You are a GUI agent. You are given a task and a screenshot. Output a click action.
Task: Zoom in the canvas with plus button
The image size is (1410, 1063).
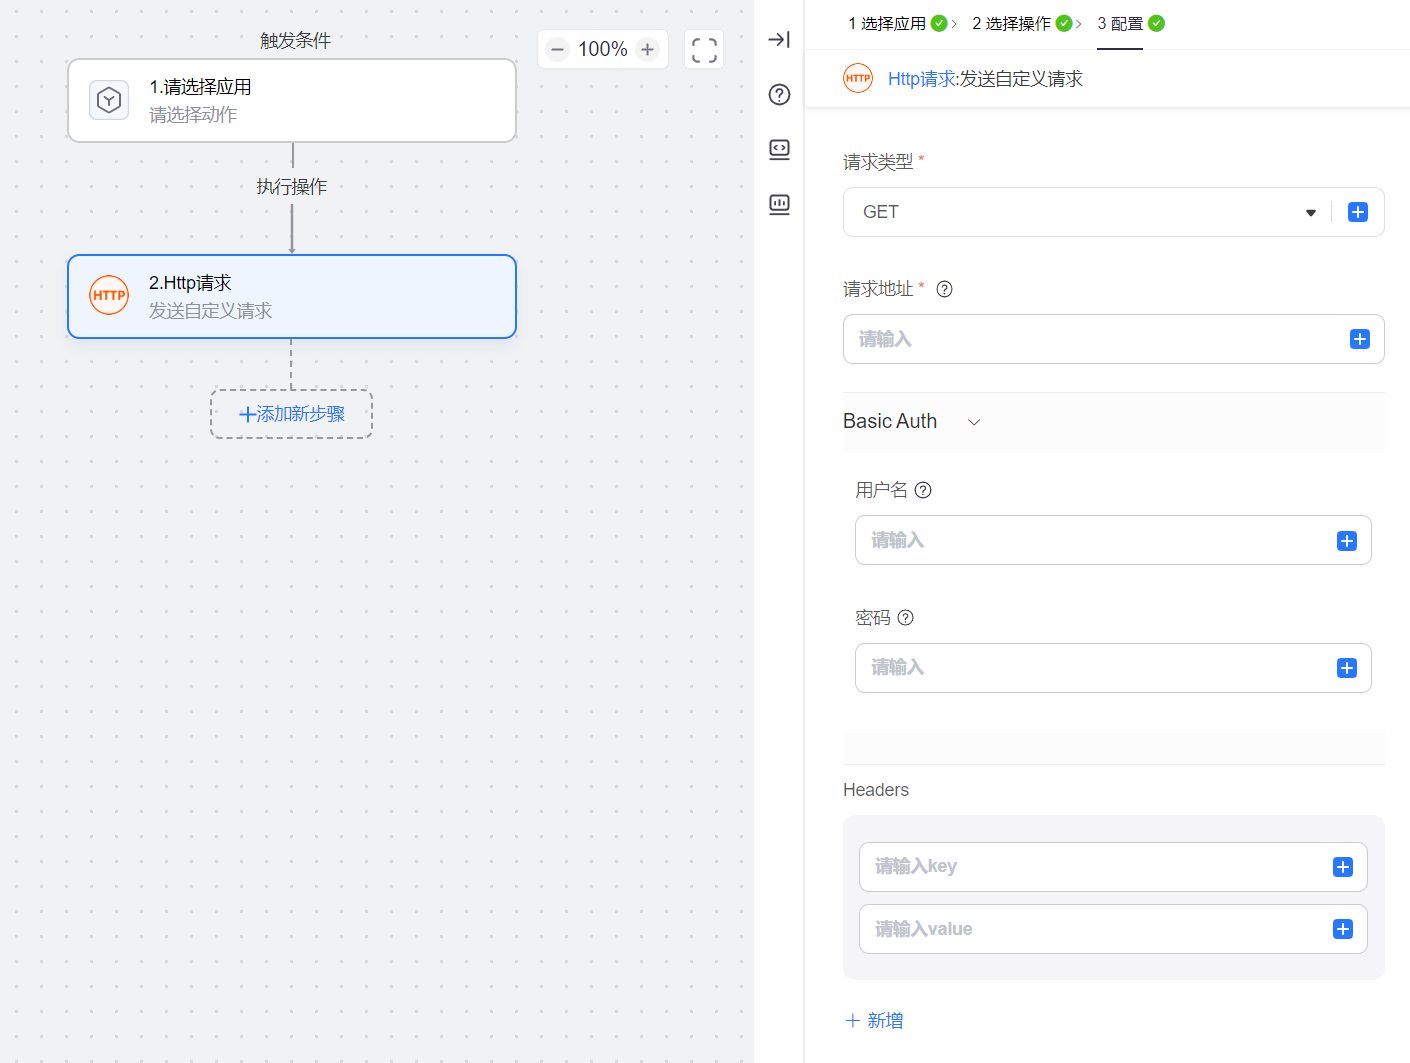pos(648,49)
